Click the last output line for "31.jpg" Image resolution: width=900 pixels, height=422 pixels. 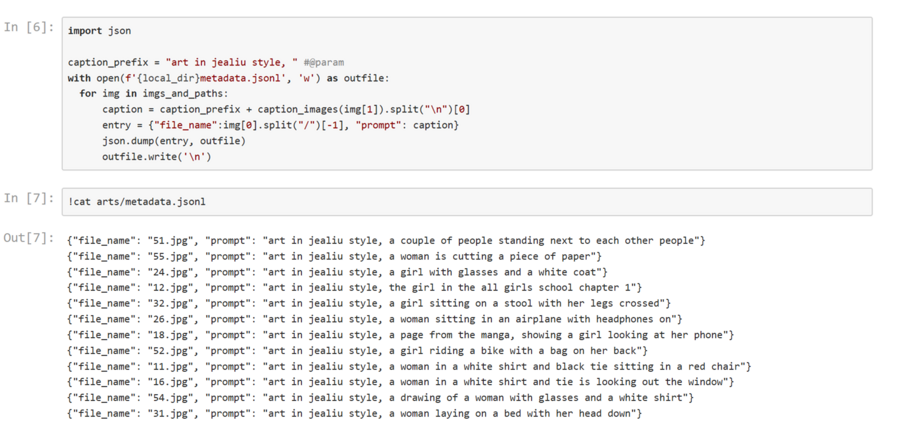pos(354,413)
